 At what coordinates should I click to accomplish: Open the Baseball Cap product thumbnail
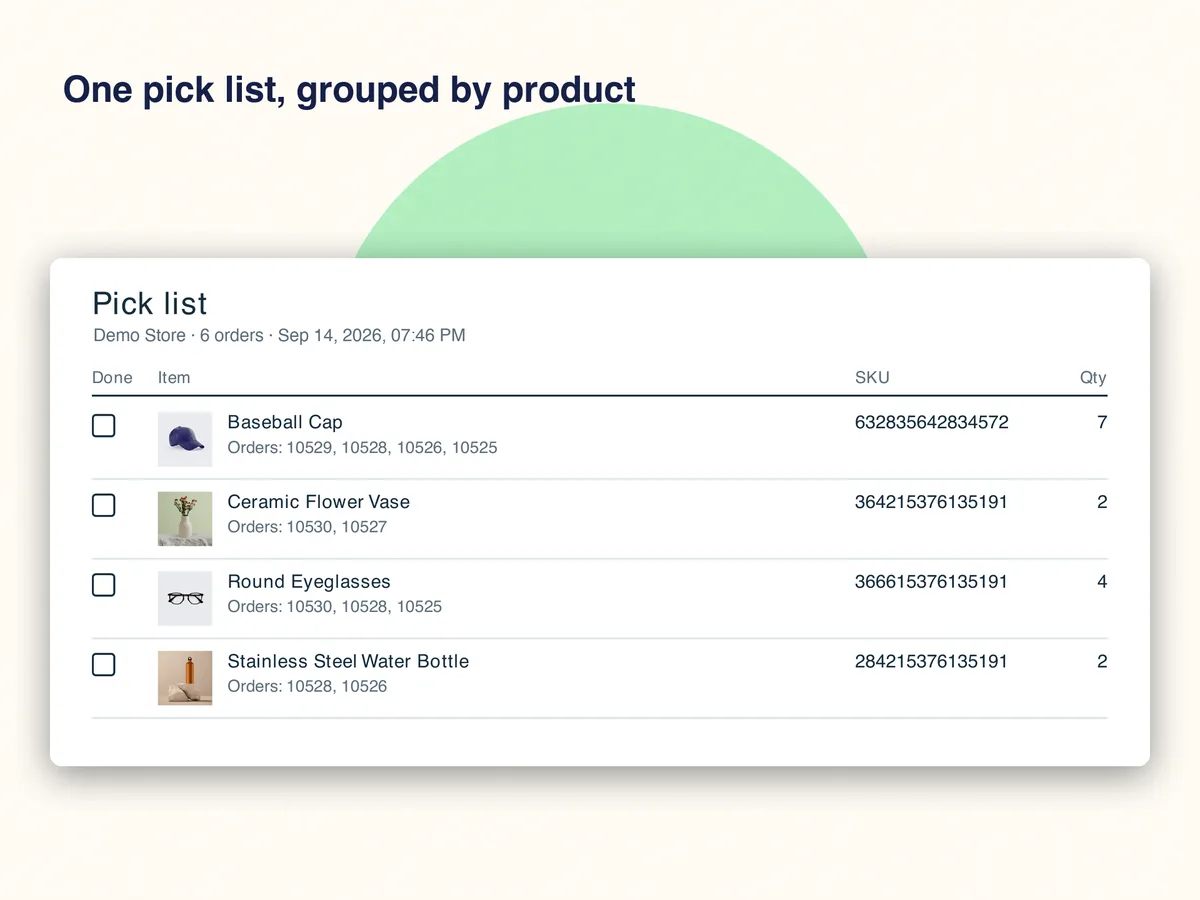(x=185, y=439)
